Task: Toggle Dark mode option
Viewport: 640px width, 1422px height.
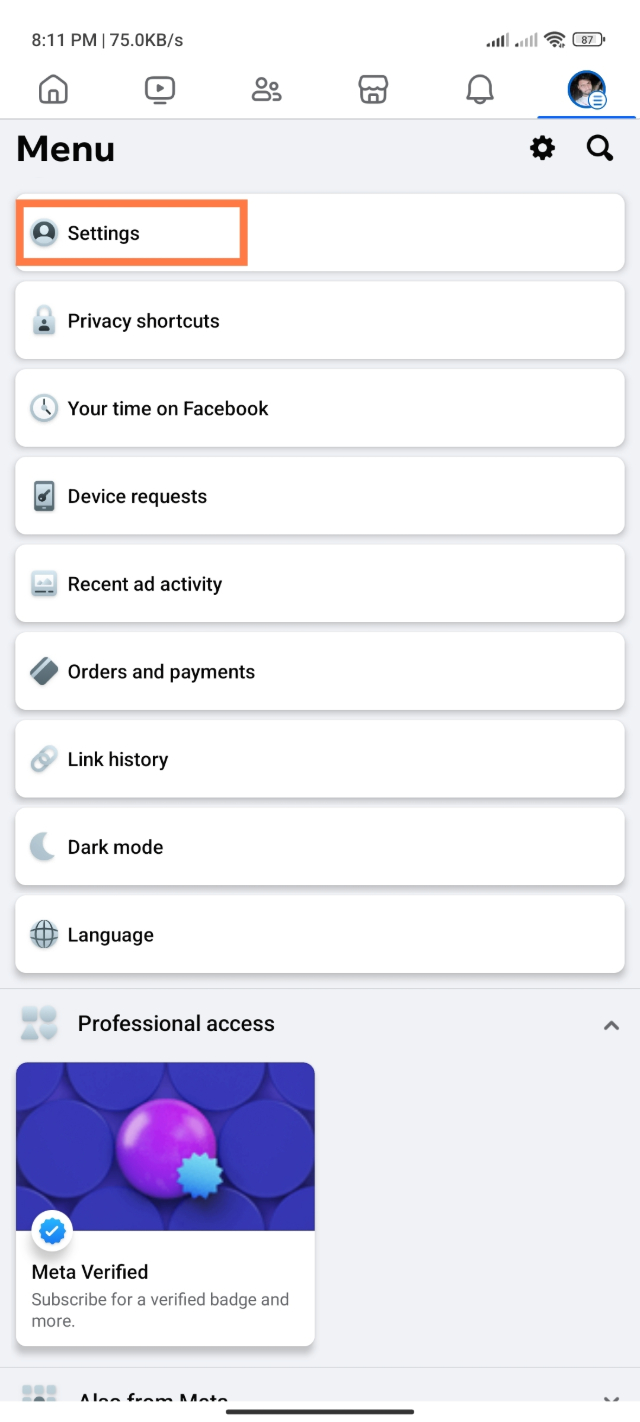Action: 320,847
